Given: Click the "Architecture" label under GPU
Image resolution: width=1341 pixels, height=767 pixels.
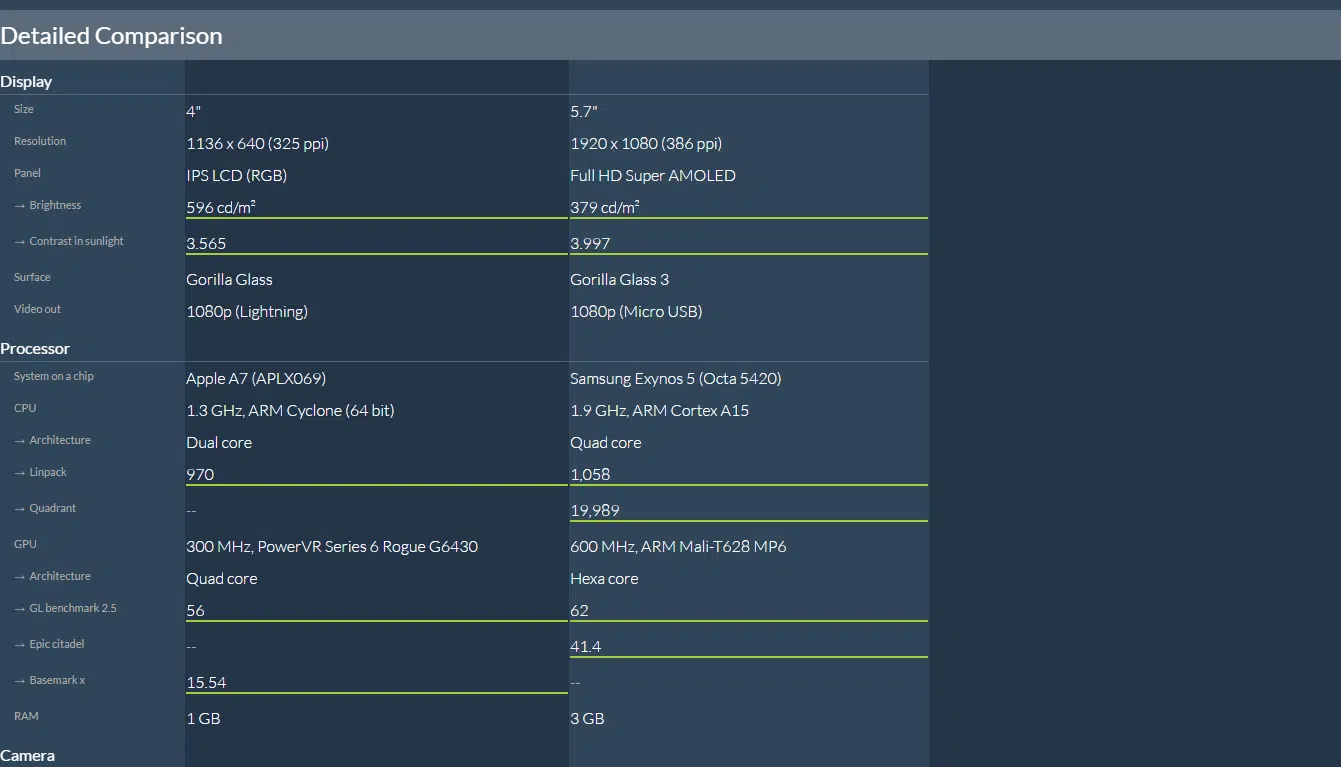Looking at the screenshot, I should click(x=60, y=576).
